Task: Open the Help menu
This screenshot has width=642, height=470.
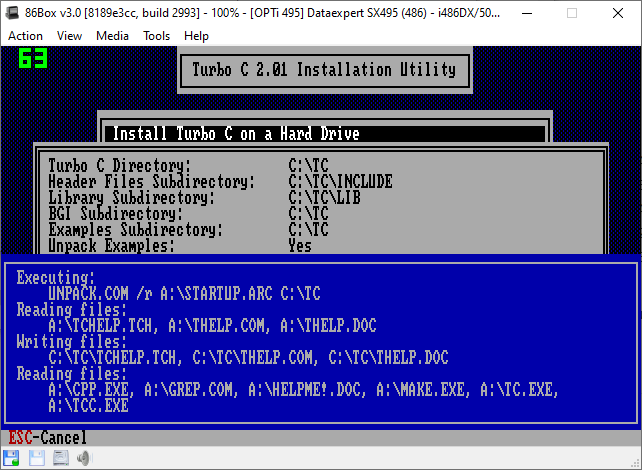Action: tap(197, 35)
